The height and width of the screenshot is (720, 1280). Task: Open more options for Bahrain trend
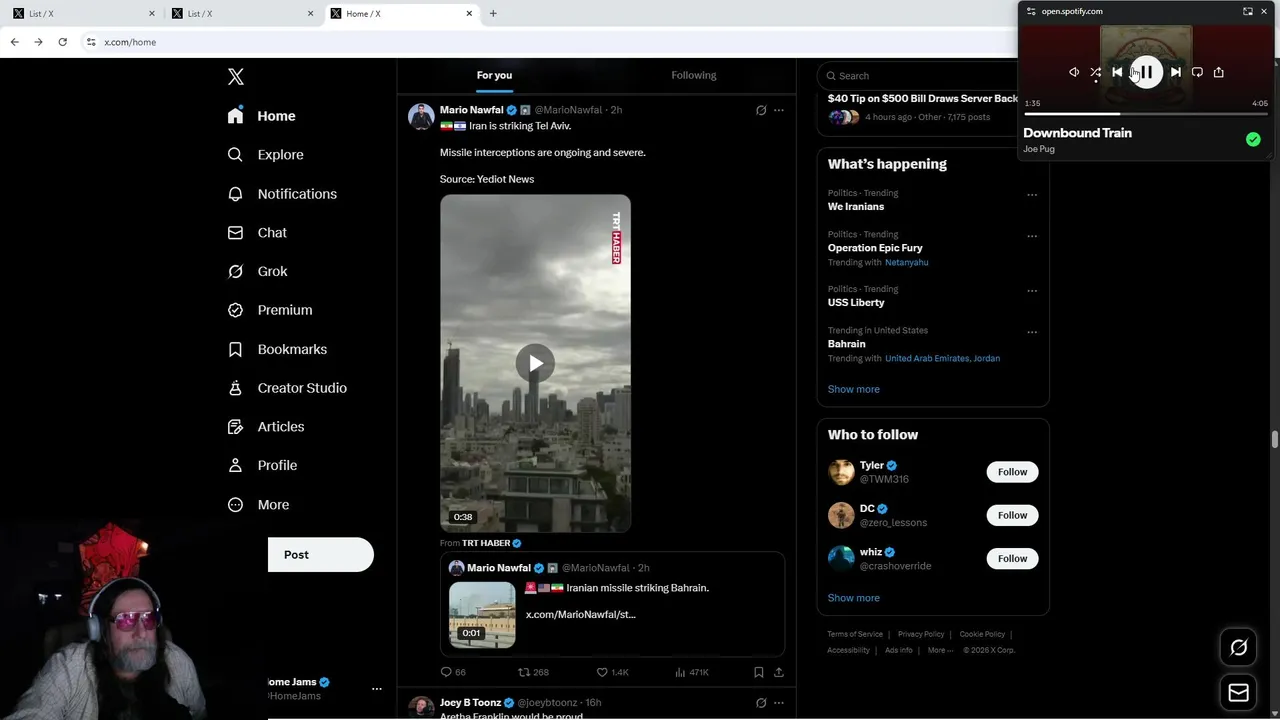pos(1032,332)
